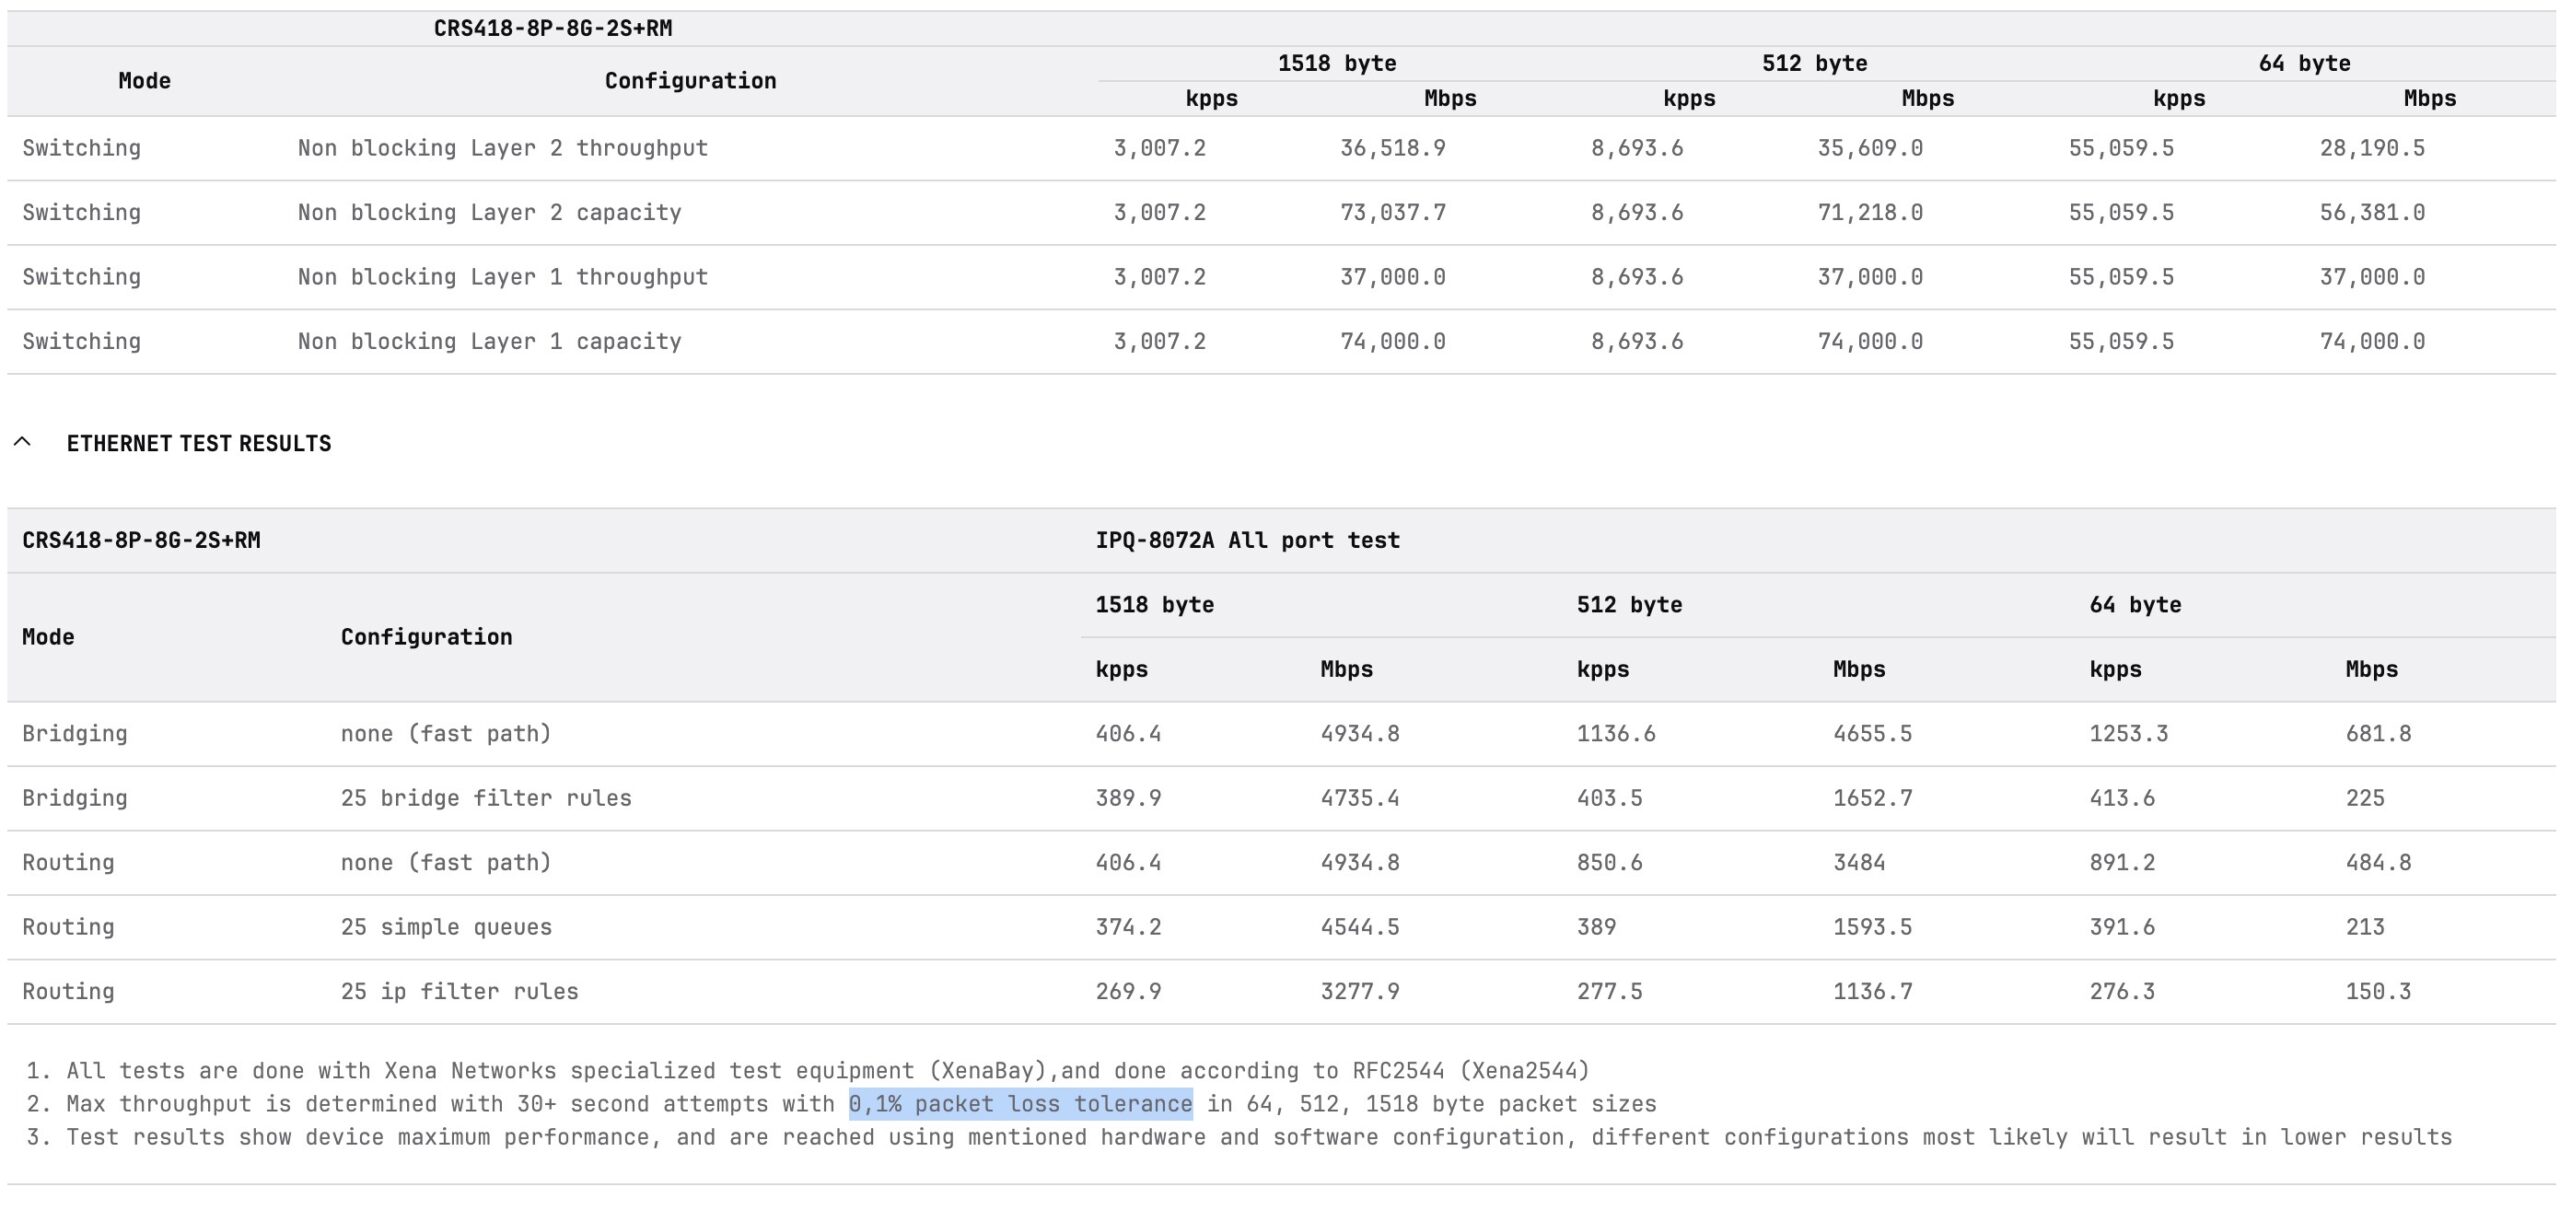Click the 36,518.9 Mbps value cell

[1392, 148]
